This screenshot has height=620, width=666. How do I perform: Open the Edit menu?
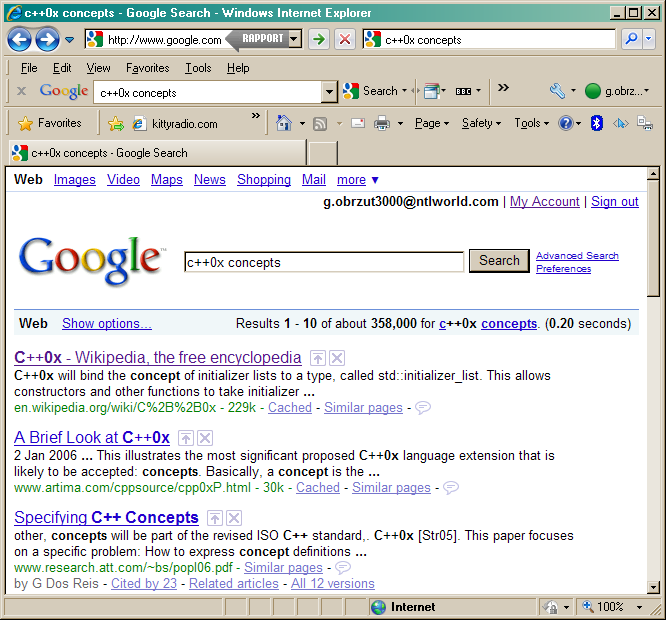(x=62, y=68)
